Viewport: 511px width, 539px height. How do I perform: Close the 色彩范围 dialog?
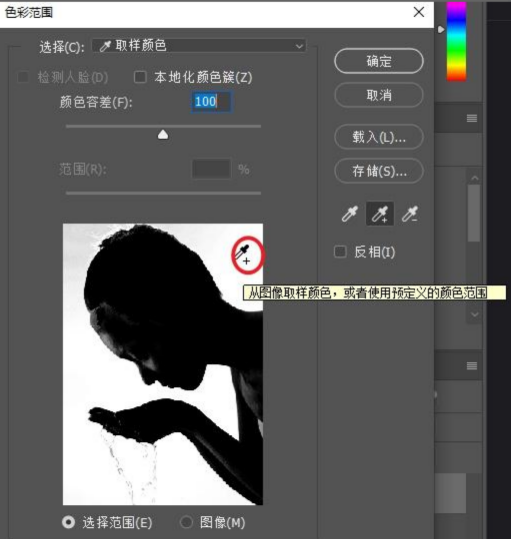tap(419, 12)
